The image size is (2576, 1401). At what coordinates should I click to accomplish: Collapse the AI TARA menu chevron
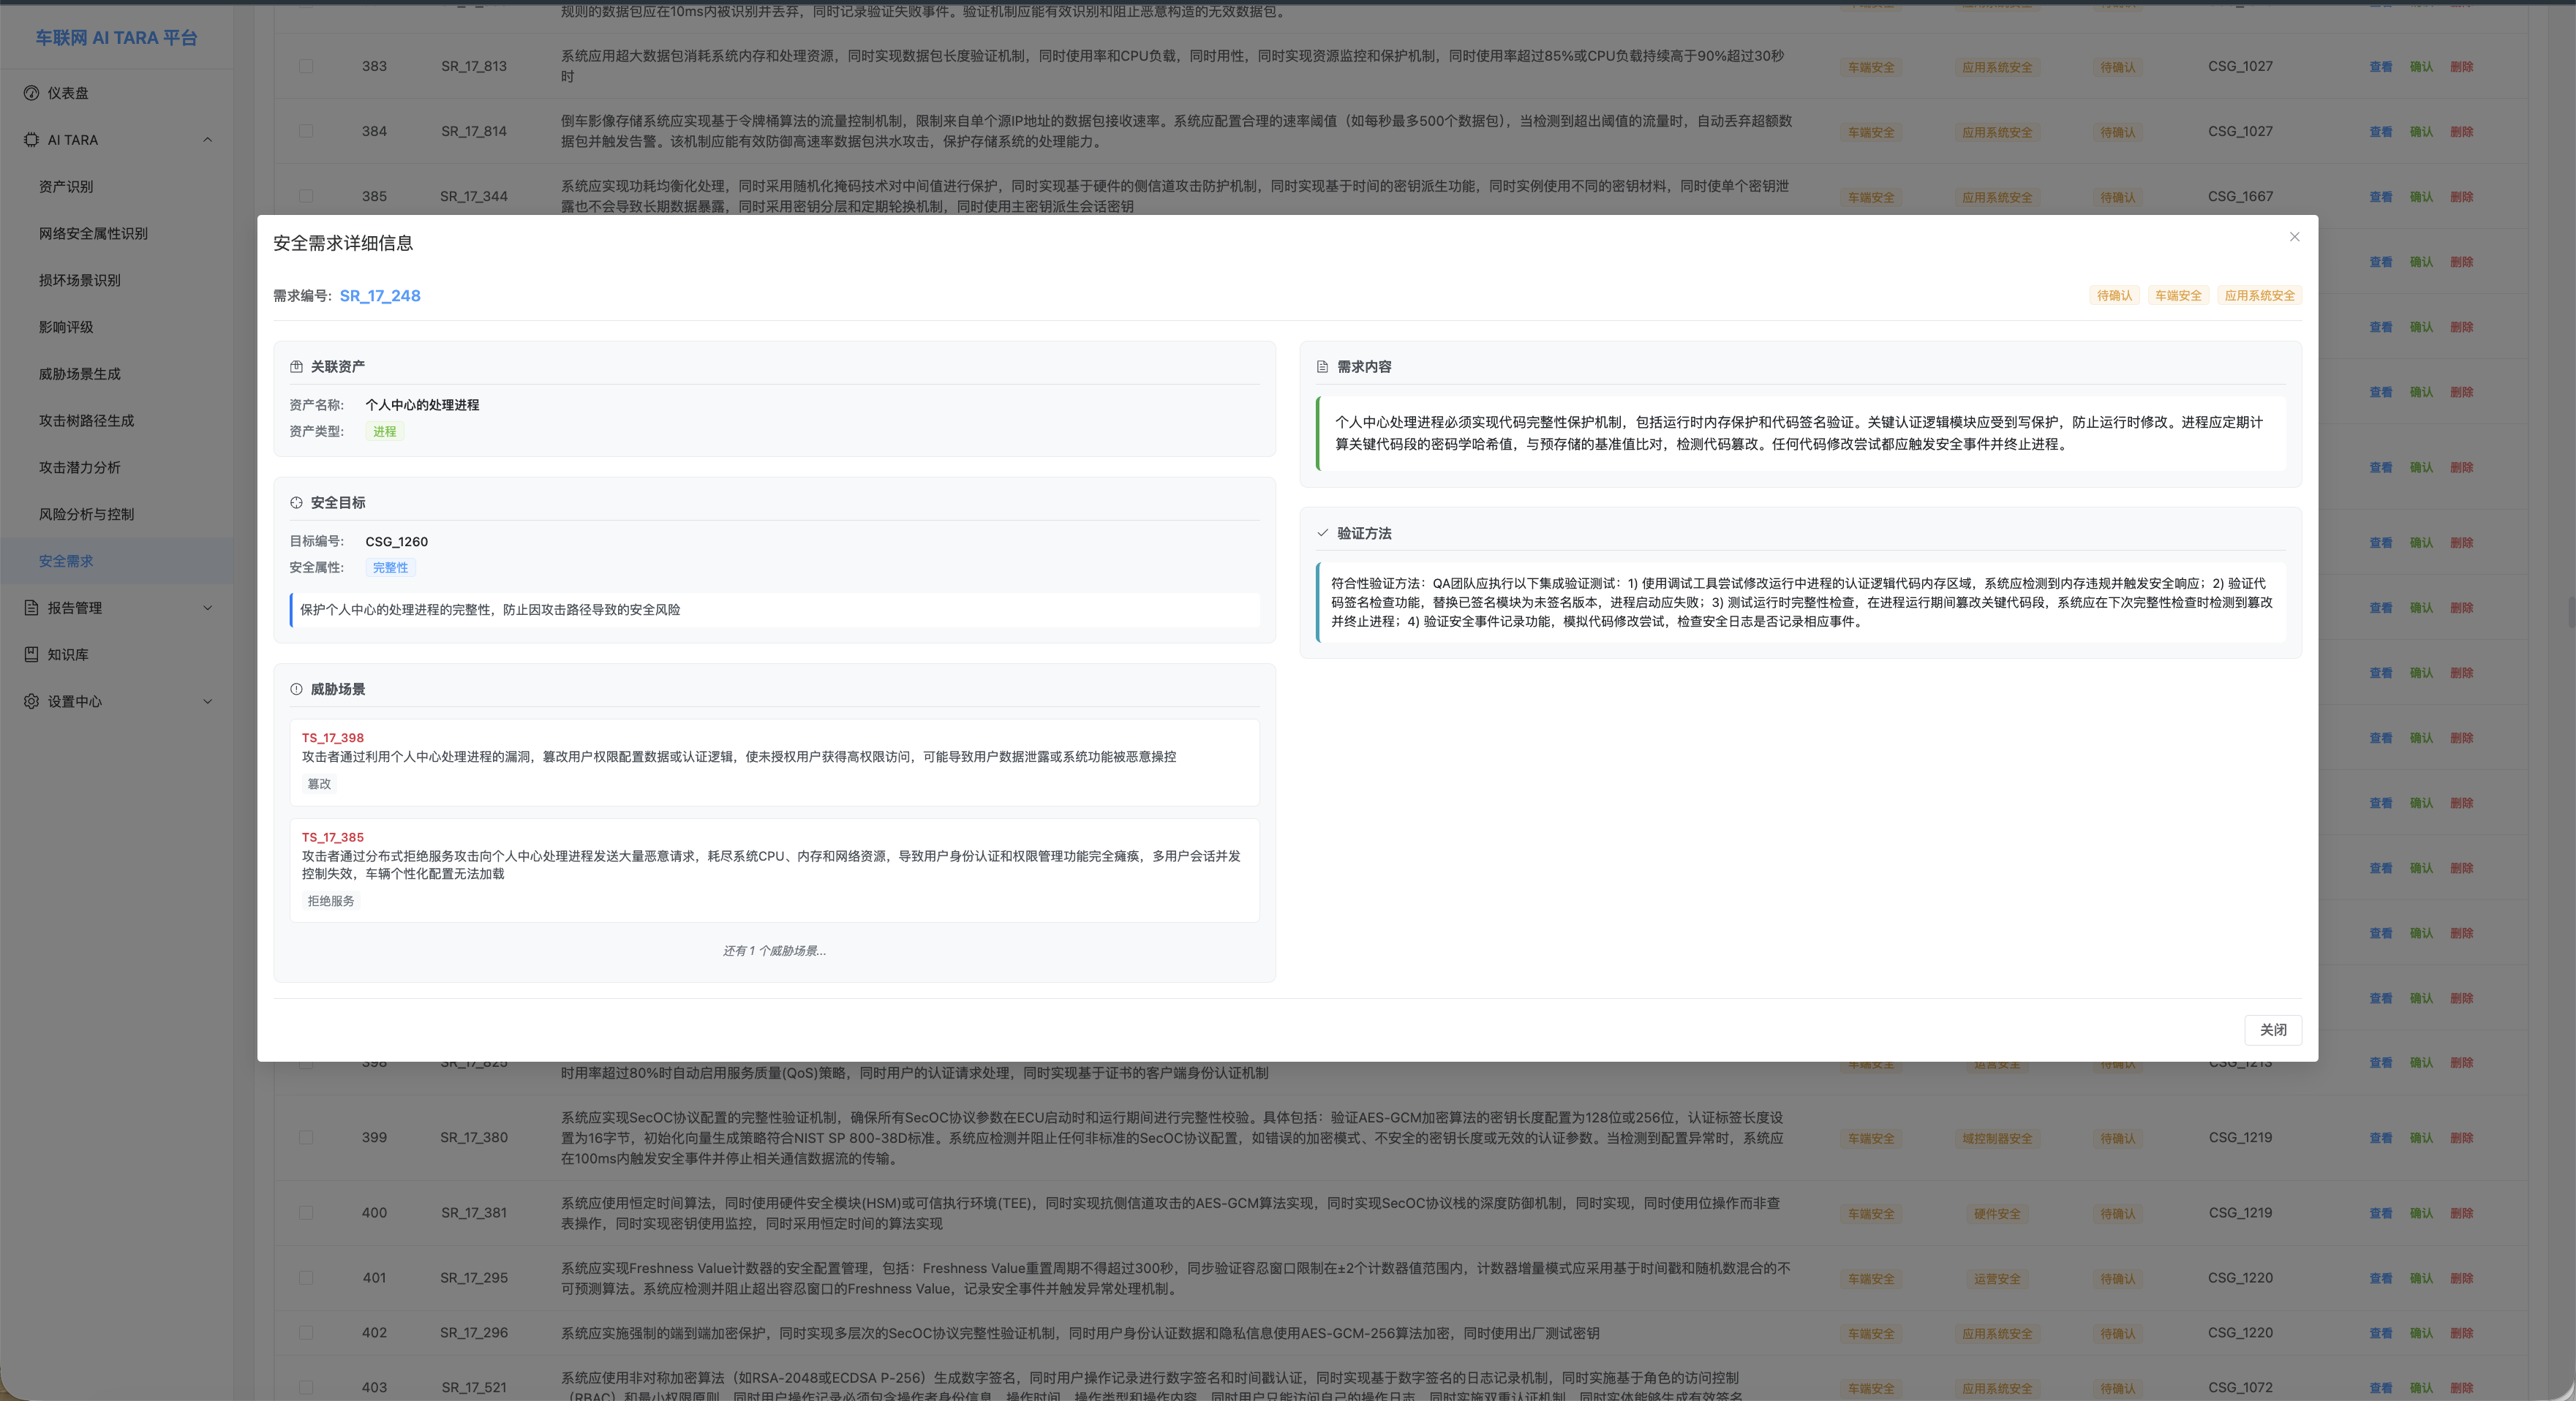(207, 140)
